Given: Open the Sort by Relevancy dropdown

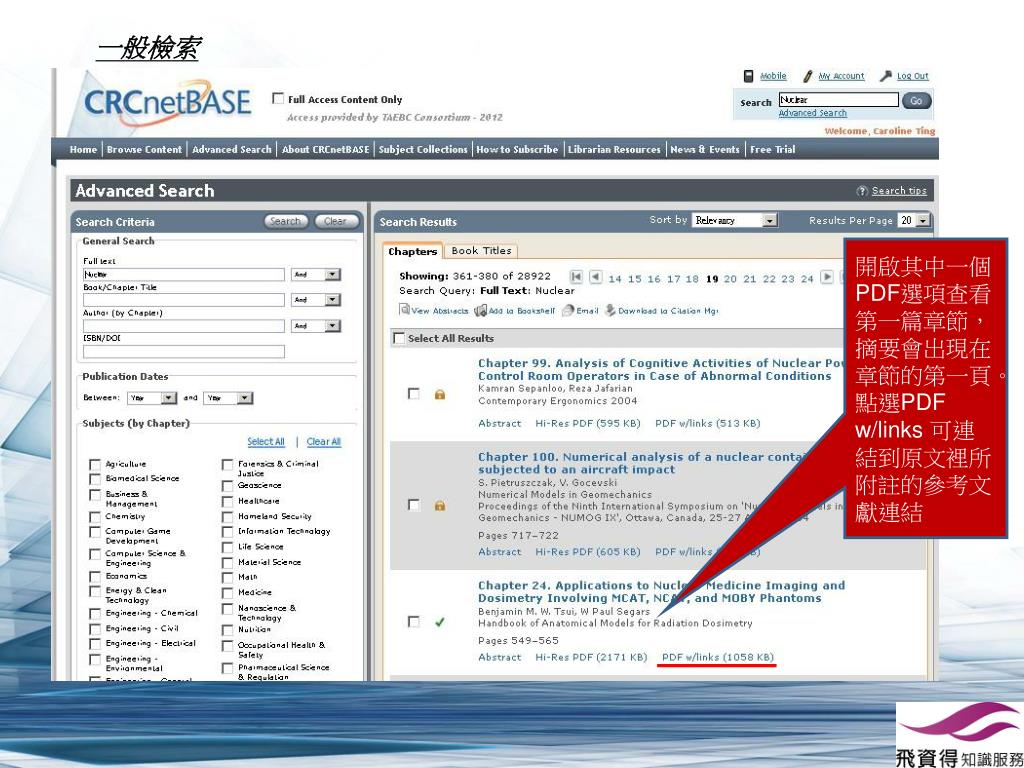Looking at the screenshot, I should click(x=735, y=221).
